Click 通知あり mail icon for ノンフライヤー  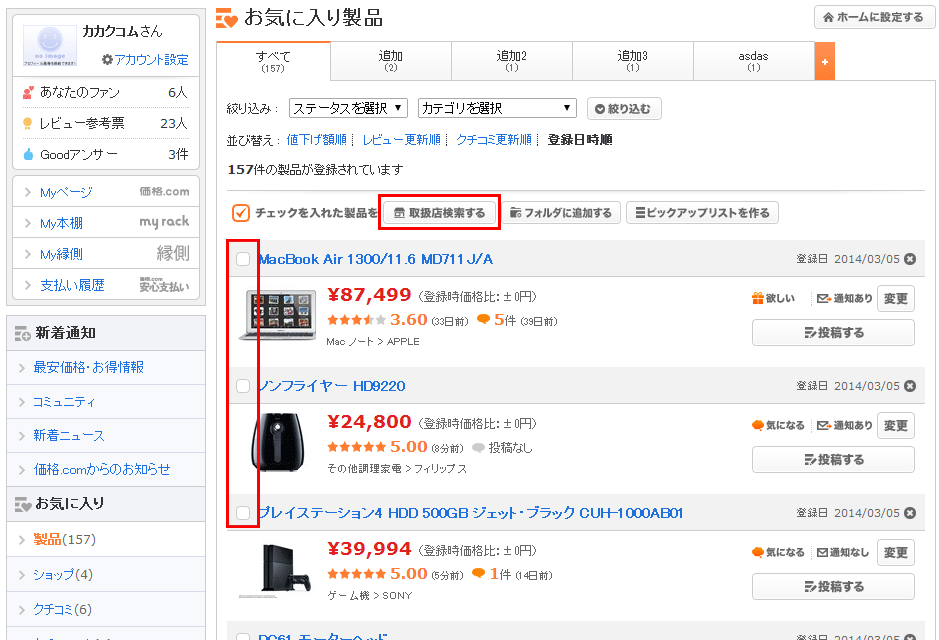coord(825,425)
